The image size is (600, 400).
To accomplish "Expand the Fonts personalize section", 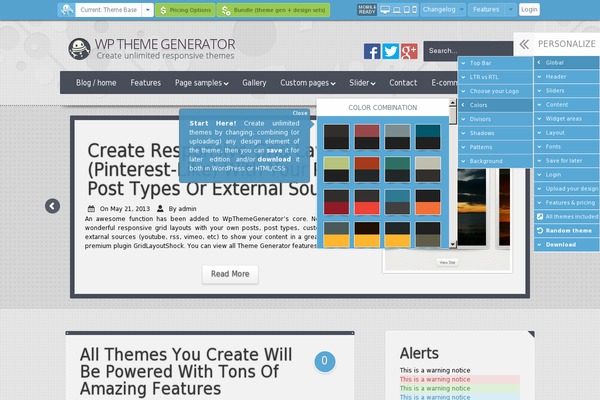I will (x=567, y=147).
